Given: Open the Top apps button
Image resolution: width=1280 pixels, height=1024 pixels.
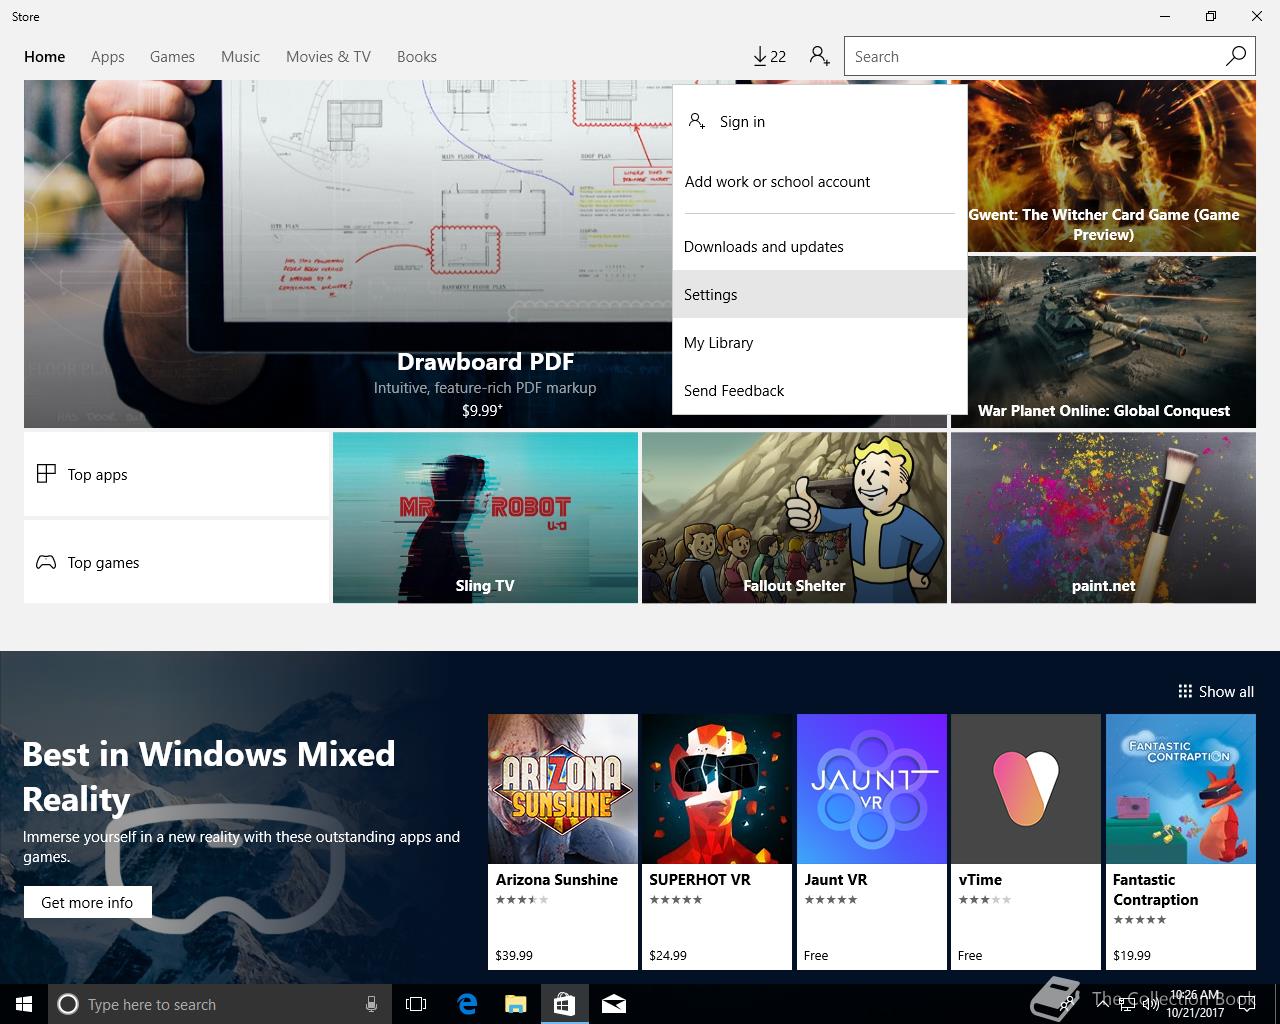Looking at the screenshot, I should (x=176, y=474).
